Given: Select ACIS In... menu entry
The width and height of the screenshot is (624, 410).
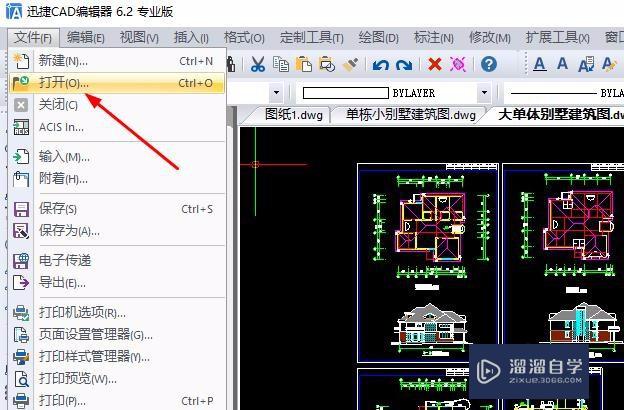Looking at the screenshot, I should coord(117,127).
